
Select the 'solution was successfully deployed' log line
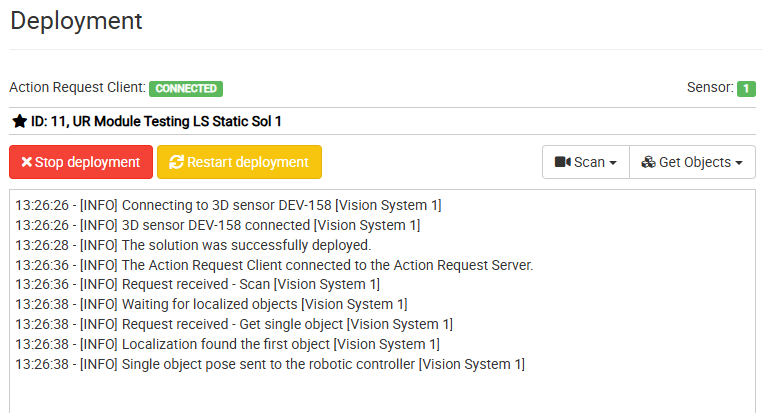[x=193, y=245]
